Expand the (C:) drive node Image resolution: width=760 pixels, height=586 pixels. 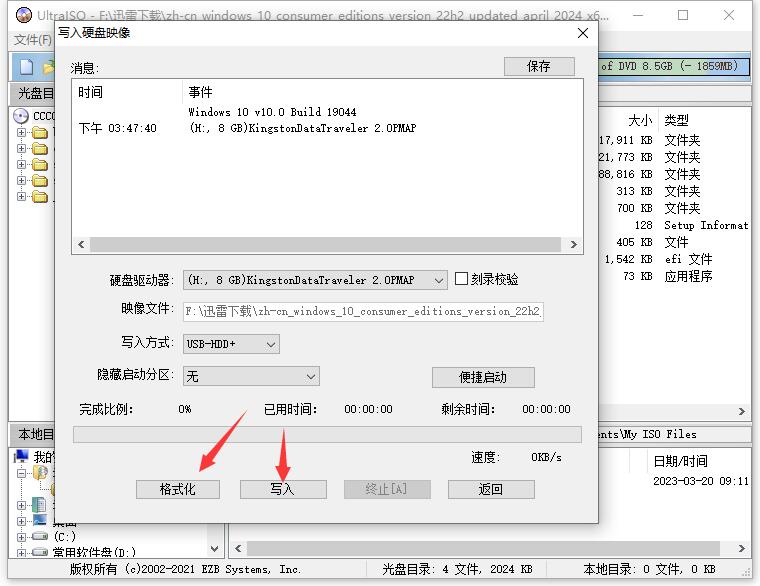pos(21,537)
